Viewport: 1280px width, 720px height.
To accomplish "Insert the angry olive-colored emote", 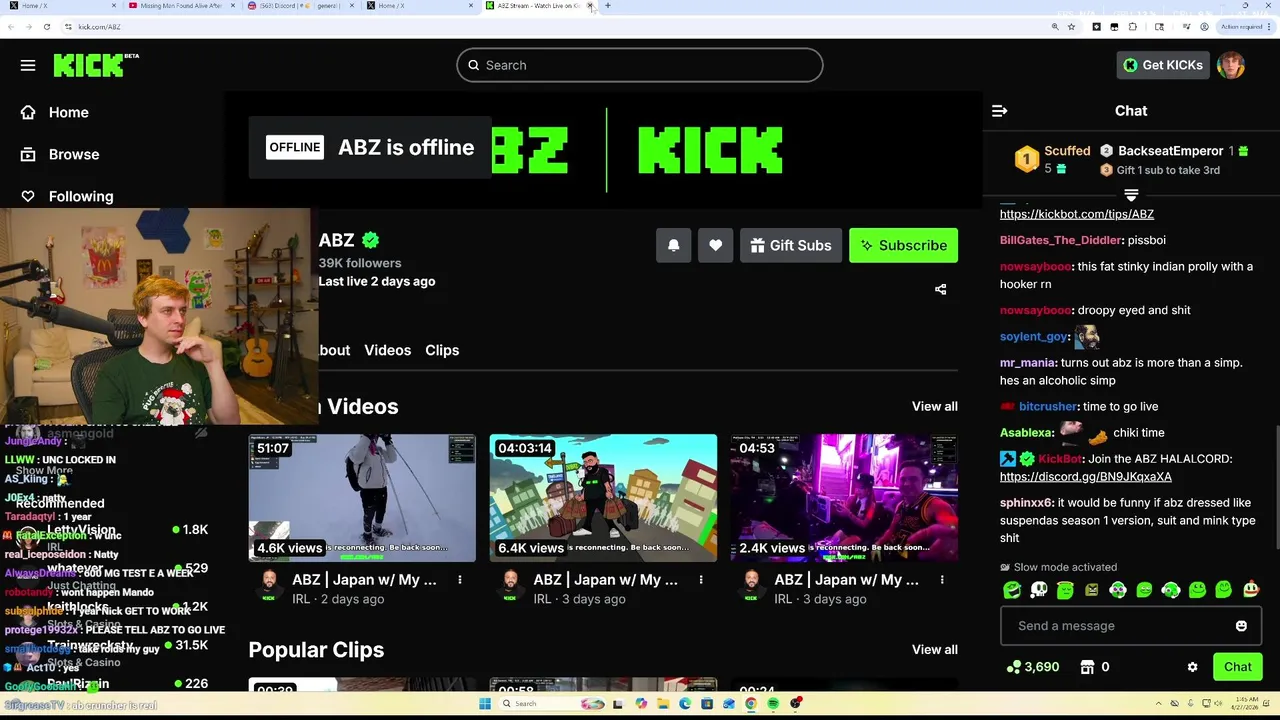I will 1092,590.
